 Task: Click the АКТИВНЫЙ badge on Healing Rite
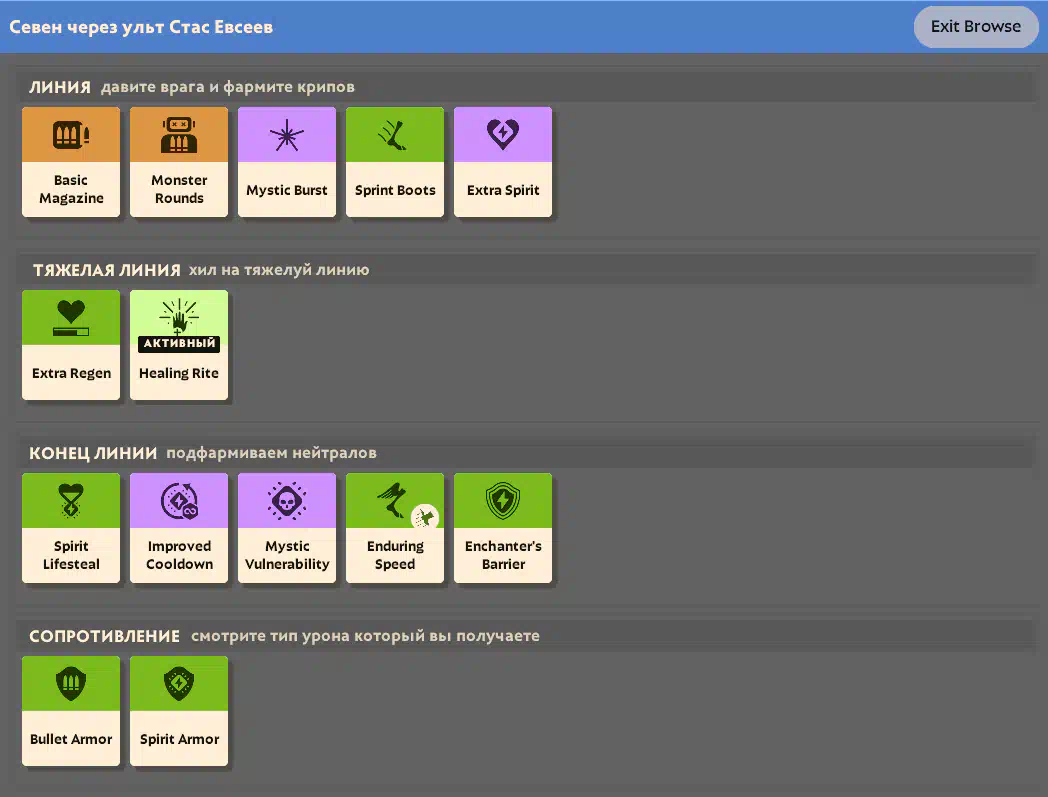(x=178, y=343)
